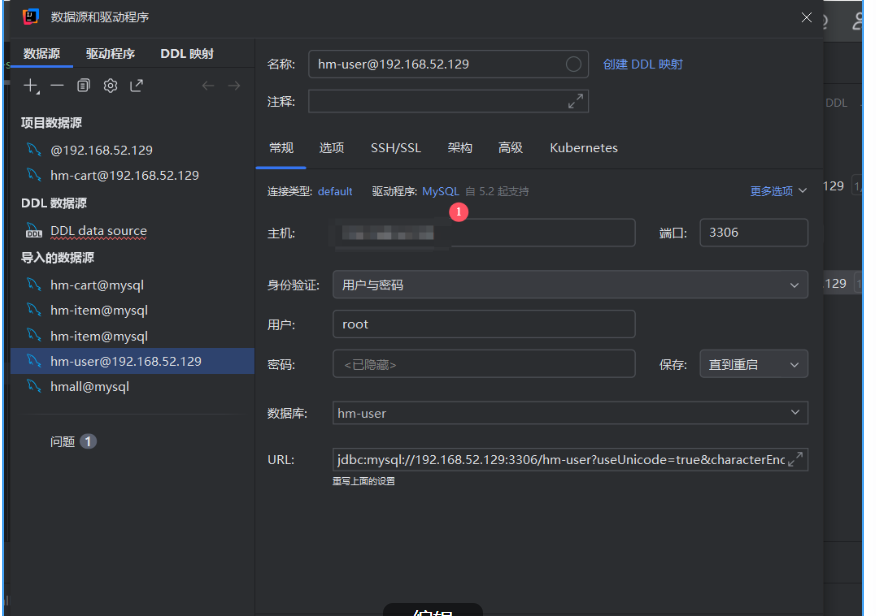Click the DDL 数据源 section header
Image resolution: width=876 pixels, height=616 pixels.
(54, 203)
